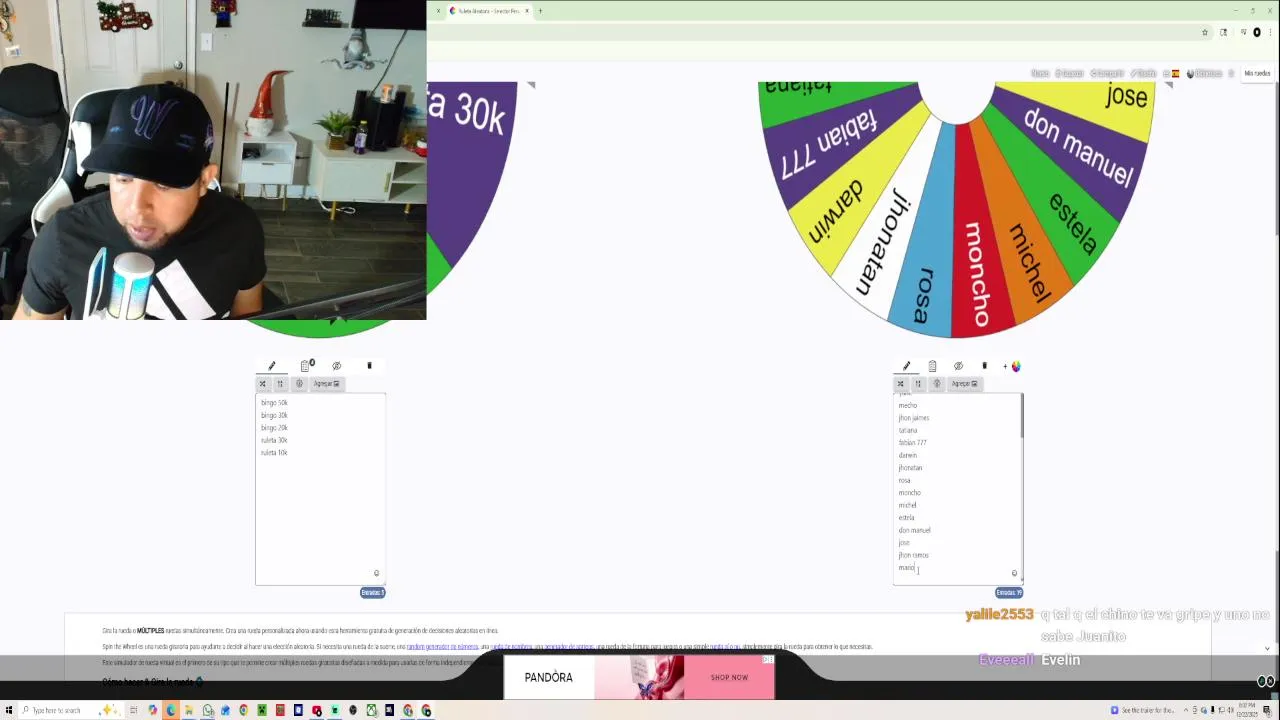
Task: Open the Windows Start menu
Action: coord(9,710)
